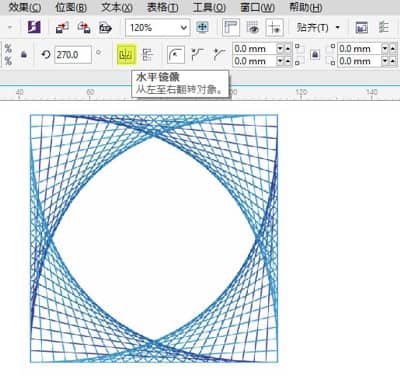This screenshot has height=376, width=400.
Task: Toggle full-screen preview icon
Action: point(202,27)
